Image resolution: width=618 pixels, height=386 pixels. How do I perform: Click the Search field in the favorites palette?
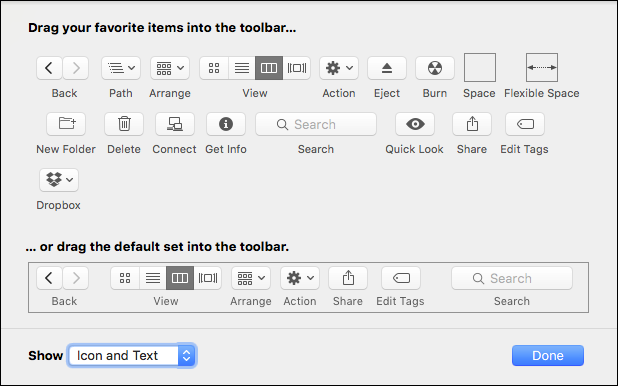click(316, 124)
